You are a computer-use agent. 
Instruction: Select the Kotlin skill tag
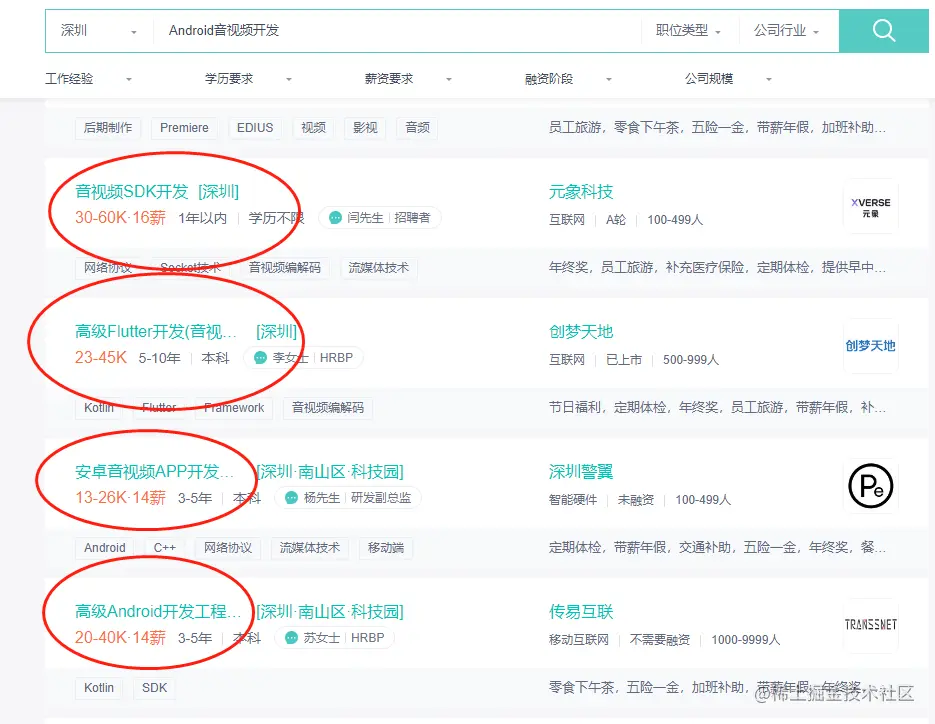pos(99,407)
